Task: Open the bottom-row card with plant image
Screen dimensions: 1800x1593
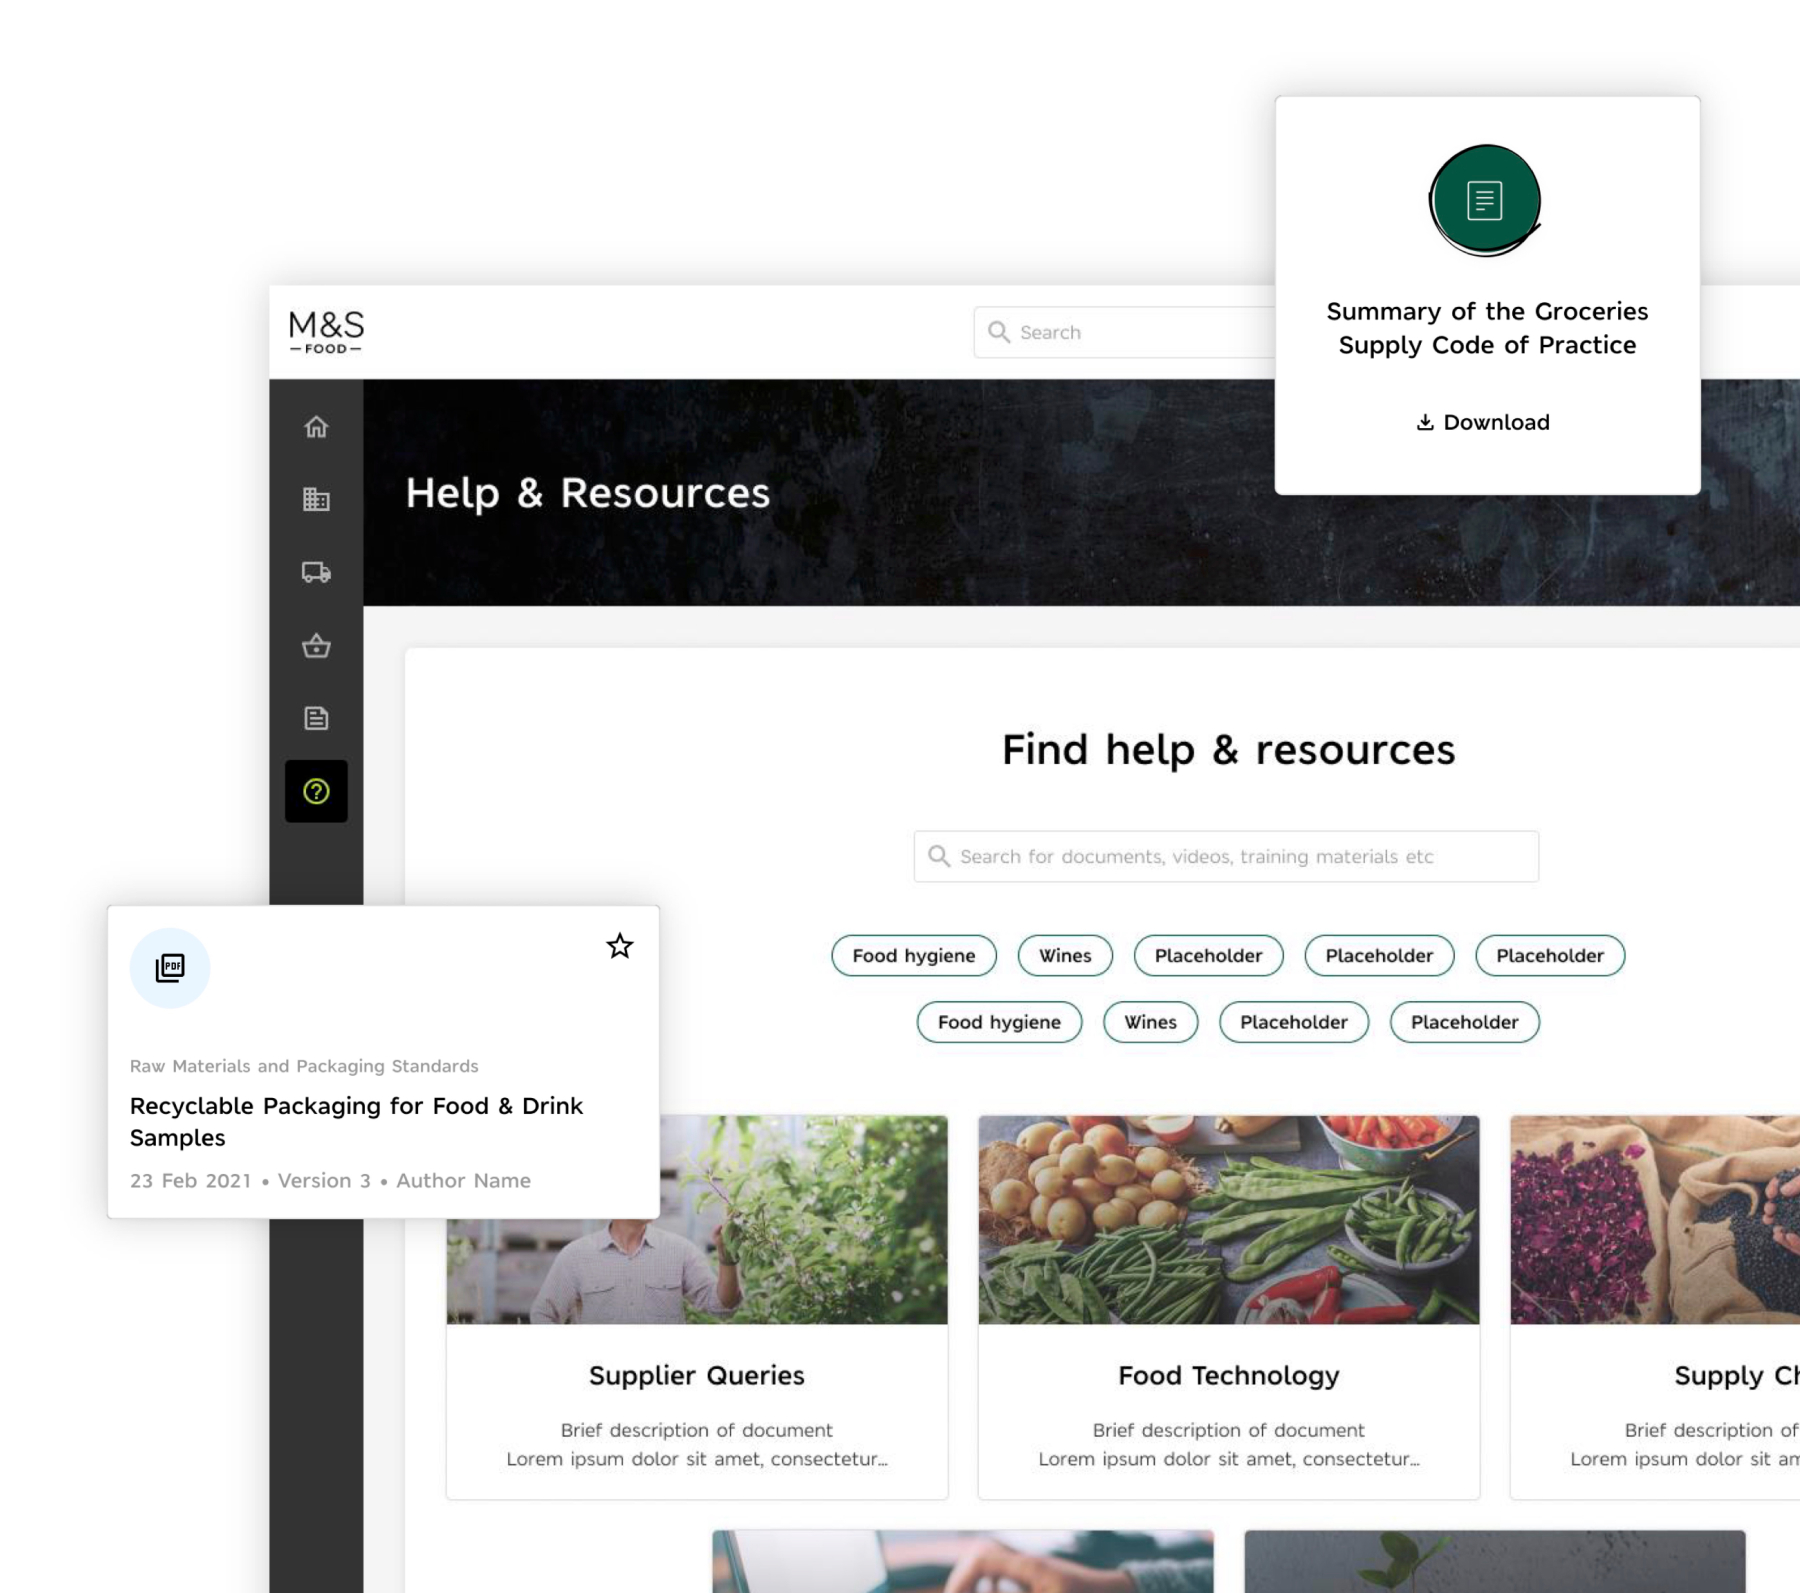Action: (1495, 1561)
